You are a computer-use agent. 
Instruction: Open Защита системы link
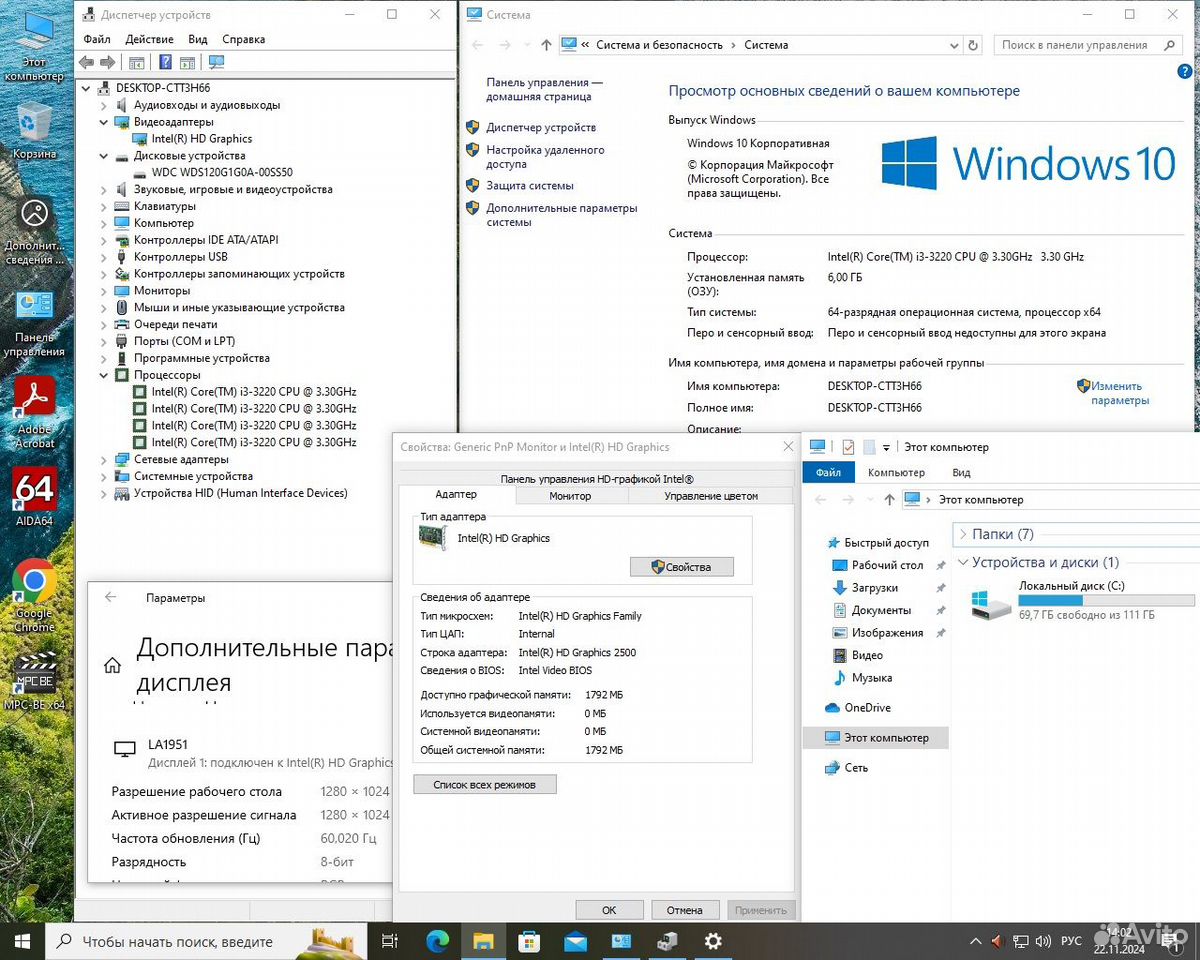click(x=530, y=185)
